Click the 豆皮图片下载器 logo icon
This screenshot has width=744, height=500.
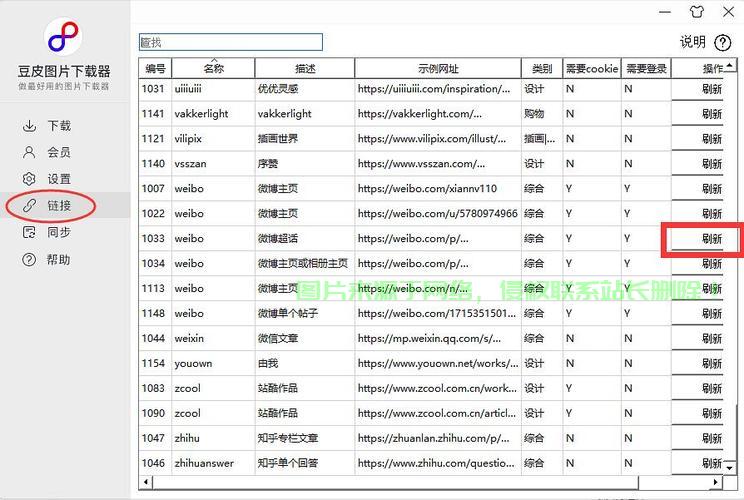[63, 37]
